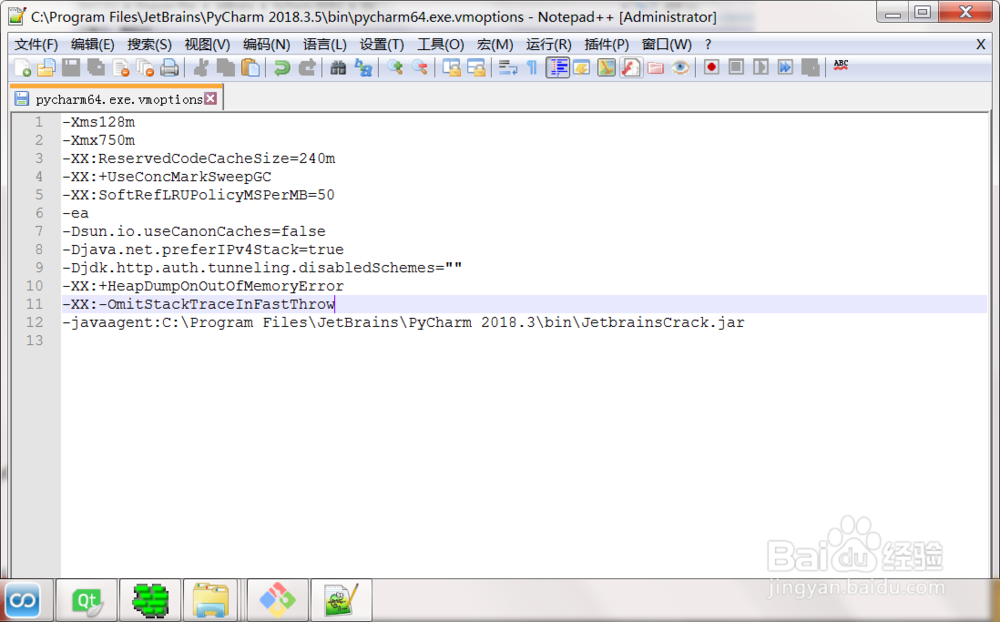
Task: Zoom in with the magnifier plus icon
Action: 395,67
